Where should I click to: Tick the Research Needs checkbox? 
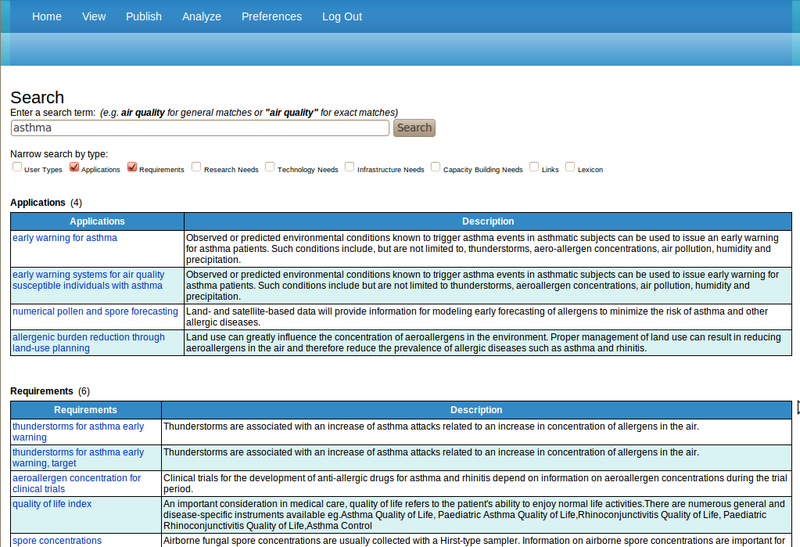coord(197,168)
